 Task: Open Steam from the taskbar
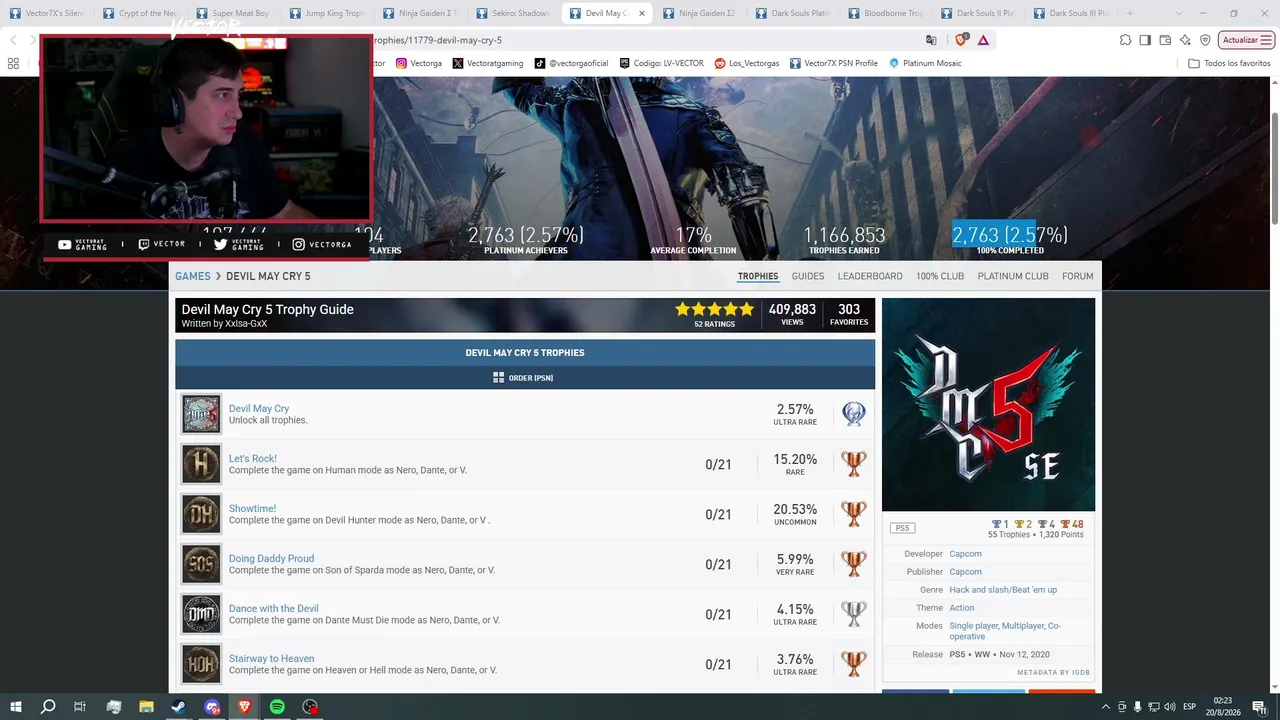[178, 707]
